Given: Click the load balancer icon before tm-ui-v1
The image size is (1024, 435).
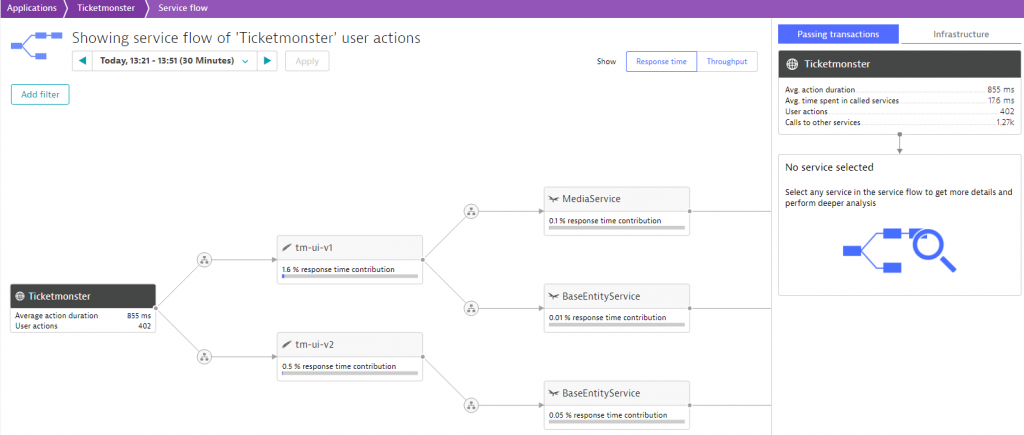Looking at the screenshot, I should click(204, 260).
